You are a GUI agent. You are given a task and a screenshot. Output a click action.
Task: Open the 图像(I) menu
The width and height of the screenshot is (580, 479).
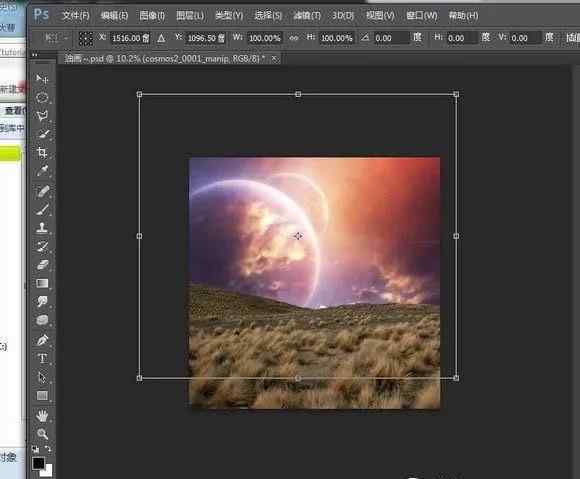[x=152, y=16]
